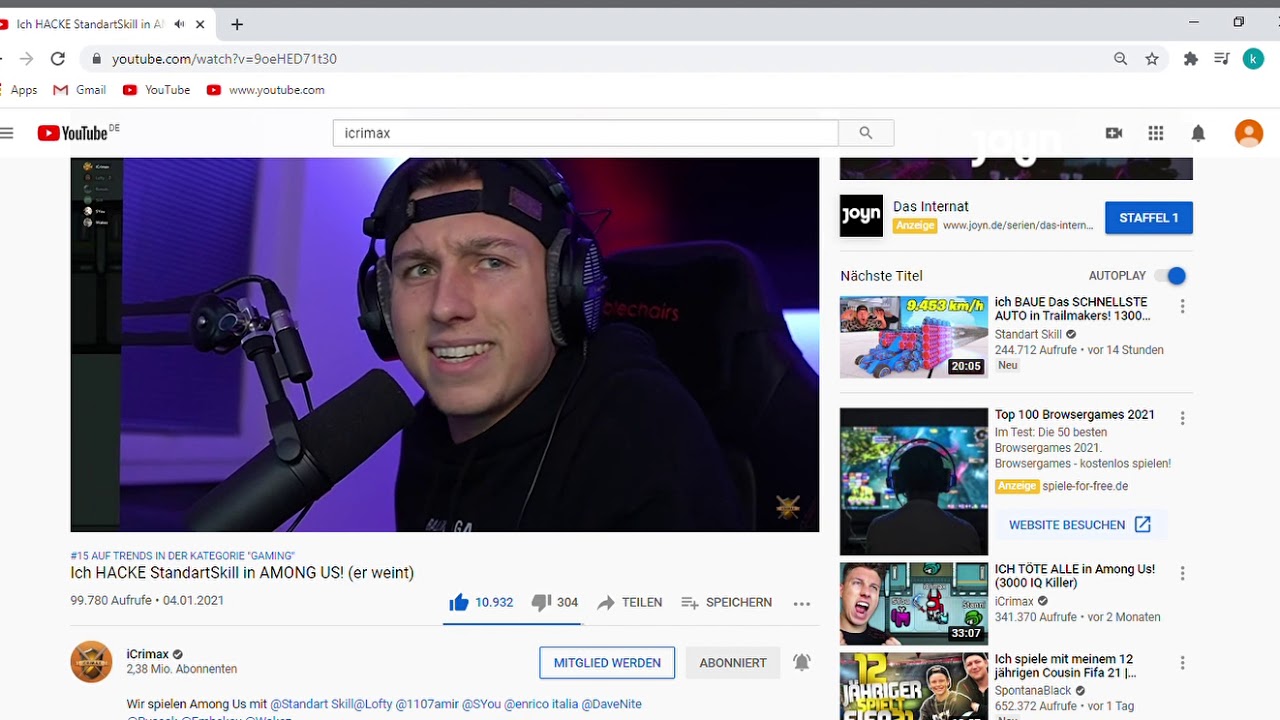Click the search box containing 'icrimax'

pos(585,133)
